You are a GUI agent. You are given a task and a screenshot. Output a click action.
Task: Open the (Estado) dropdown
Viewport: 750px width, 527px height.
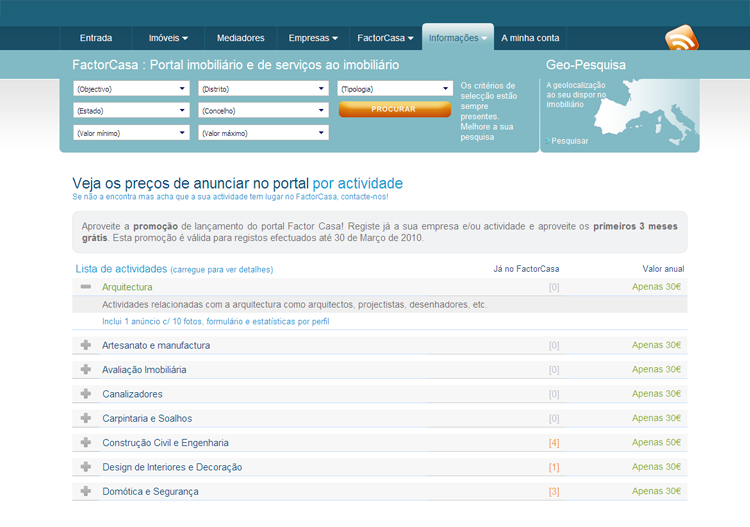pyautogui.click(x=131, y=110)
